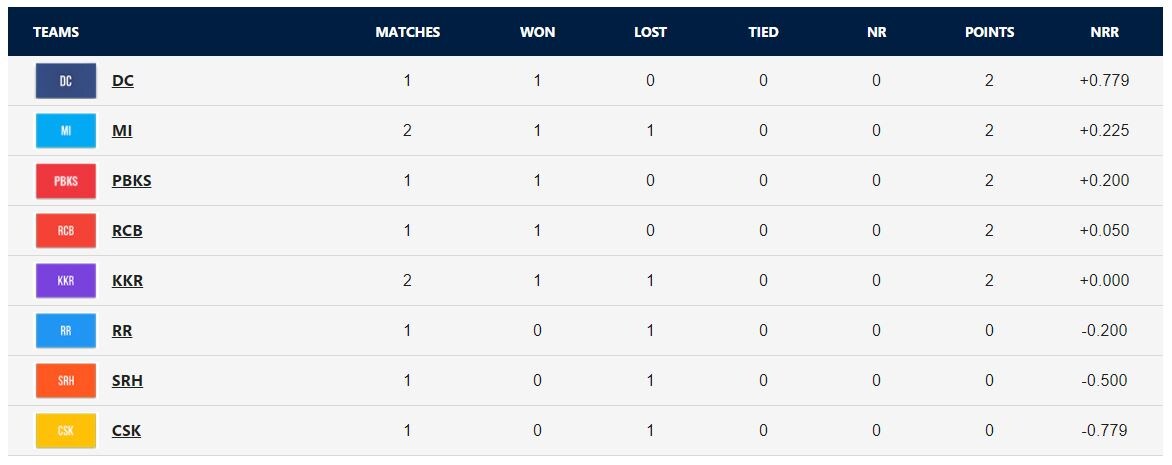Open the MI team link
The image size is (1172, 465).
(x=122, y=131)
